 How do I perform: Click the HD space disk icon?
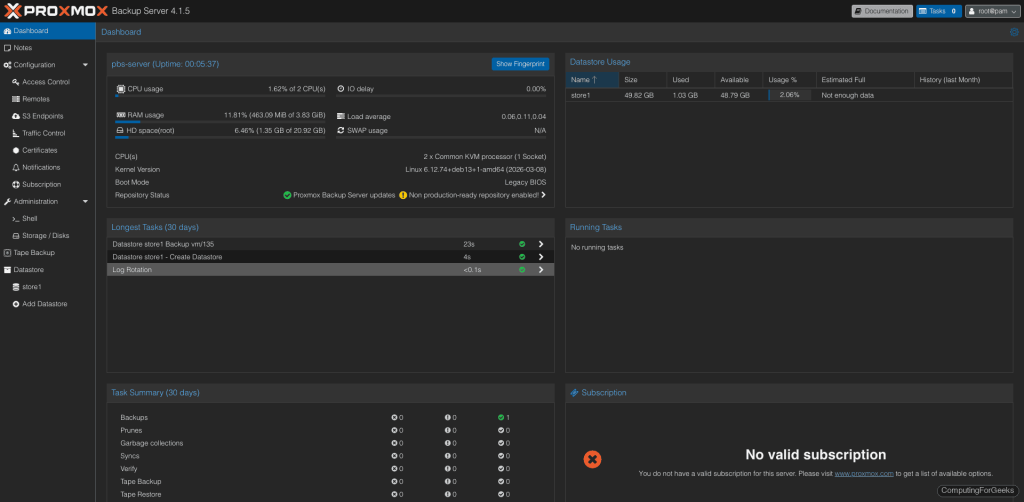pyautogui.click(x=120, y=131)
